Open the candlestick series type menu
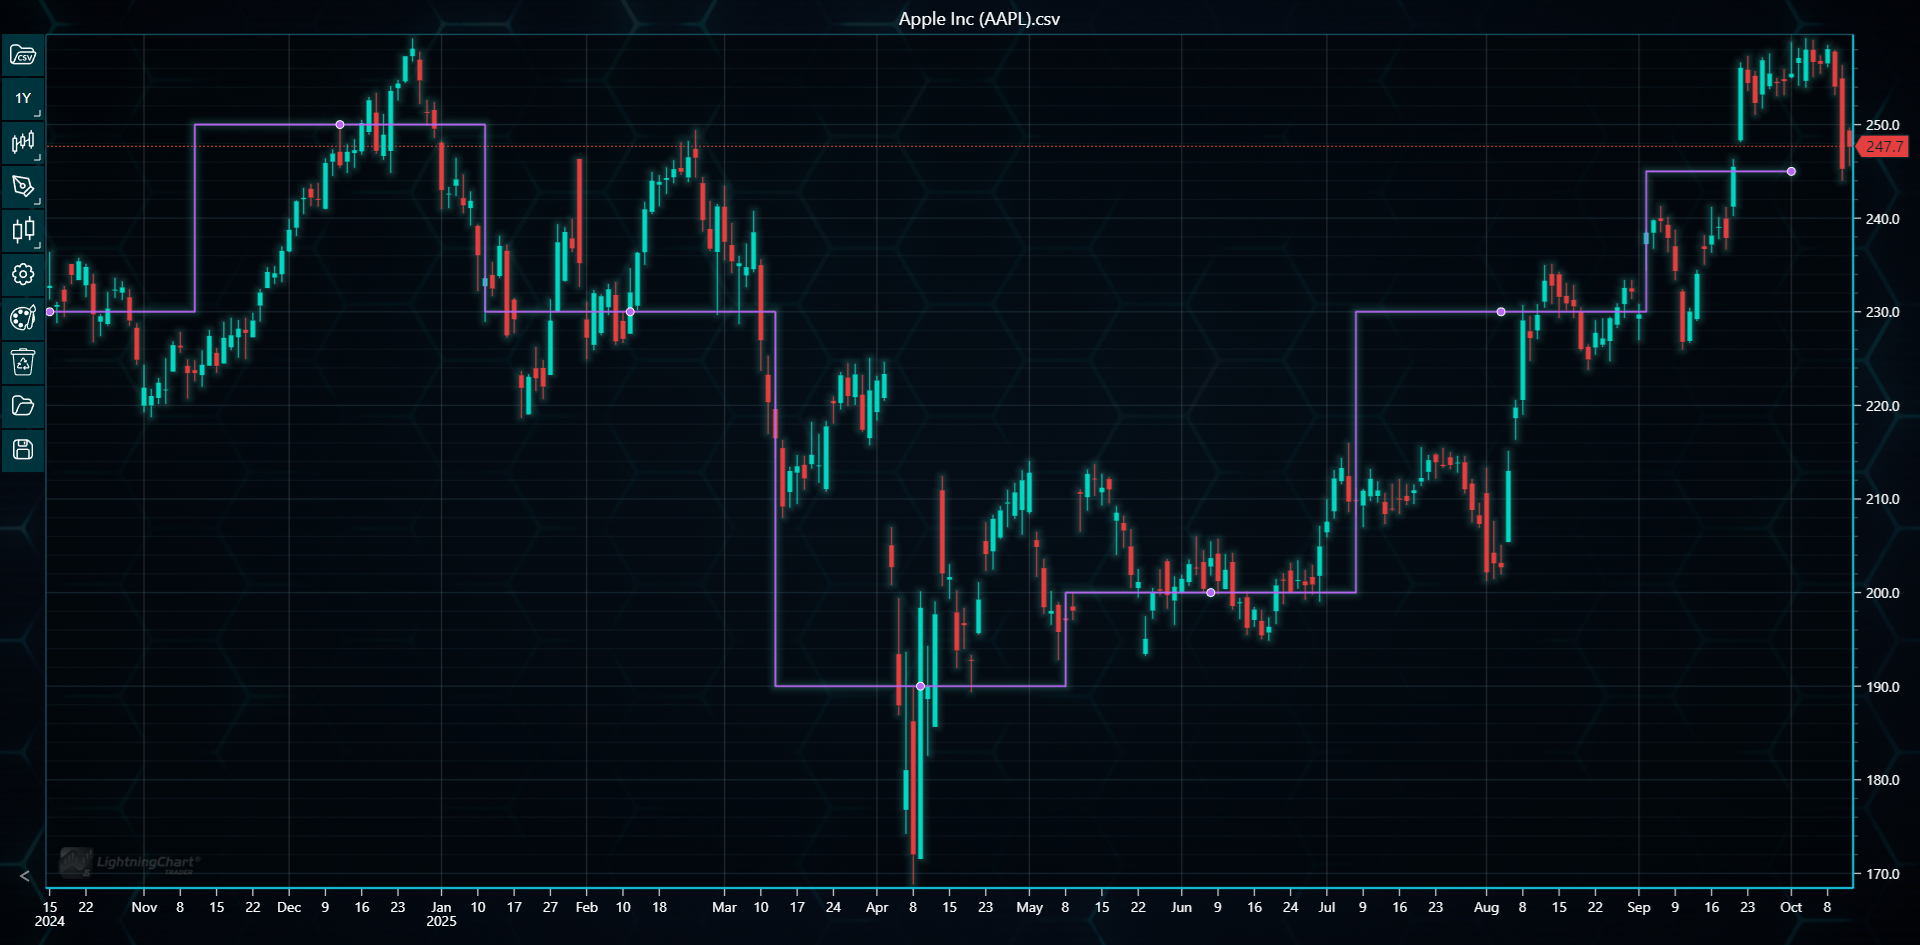This screenshot has height=945, width=1920. click(x=23, y=143)
